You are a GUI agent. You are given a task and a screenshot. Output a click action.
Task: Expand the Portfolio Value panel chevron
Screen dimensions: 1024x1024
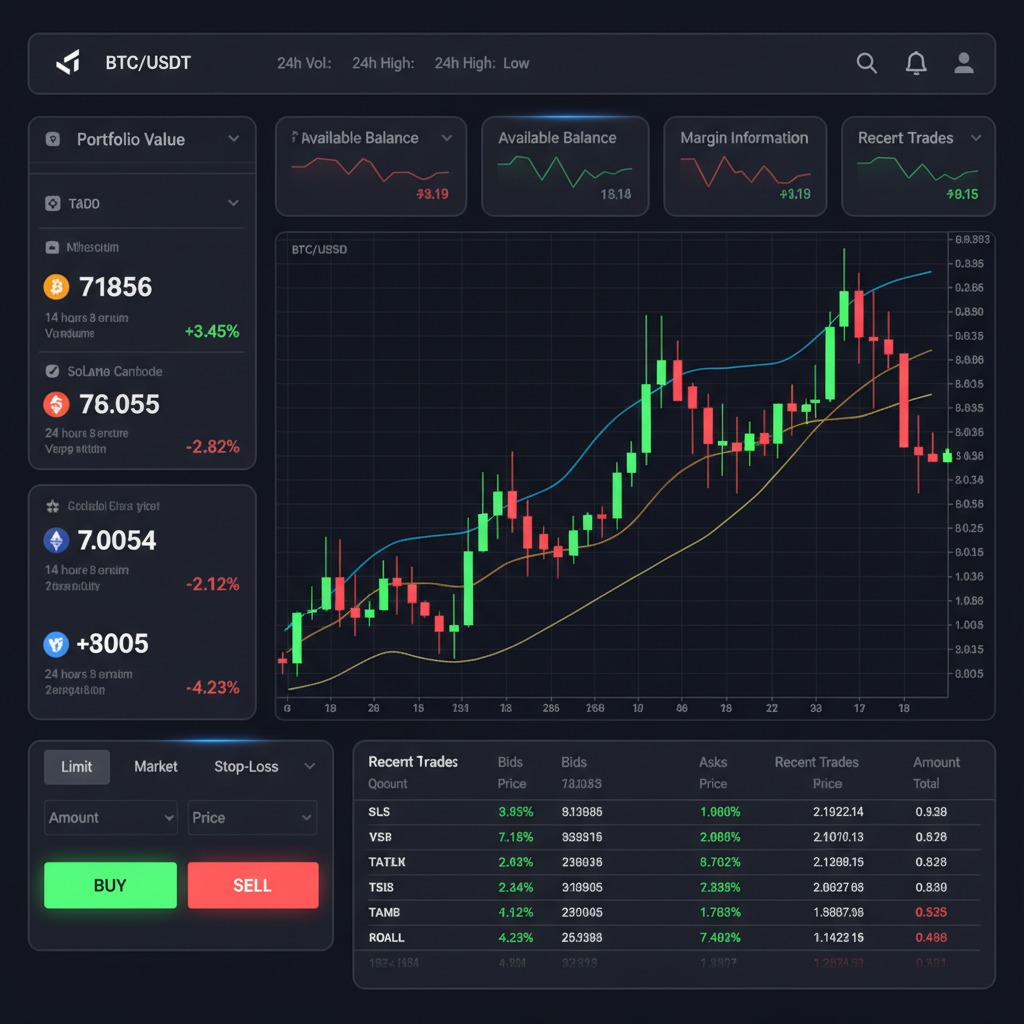pos(234,138)
